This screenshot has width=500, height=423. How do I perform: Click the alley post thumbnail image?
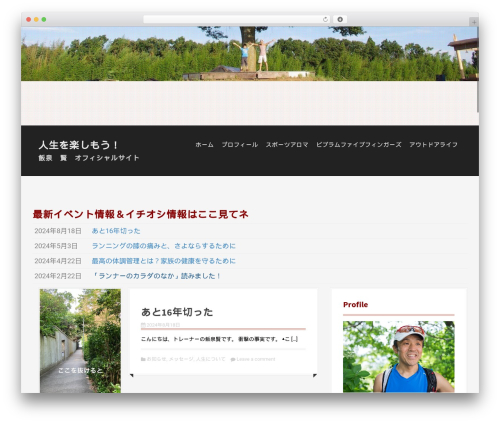click(x=80, y=341)
